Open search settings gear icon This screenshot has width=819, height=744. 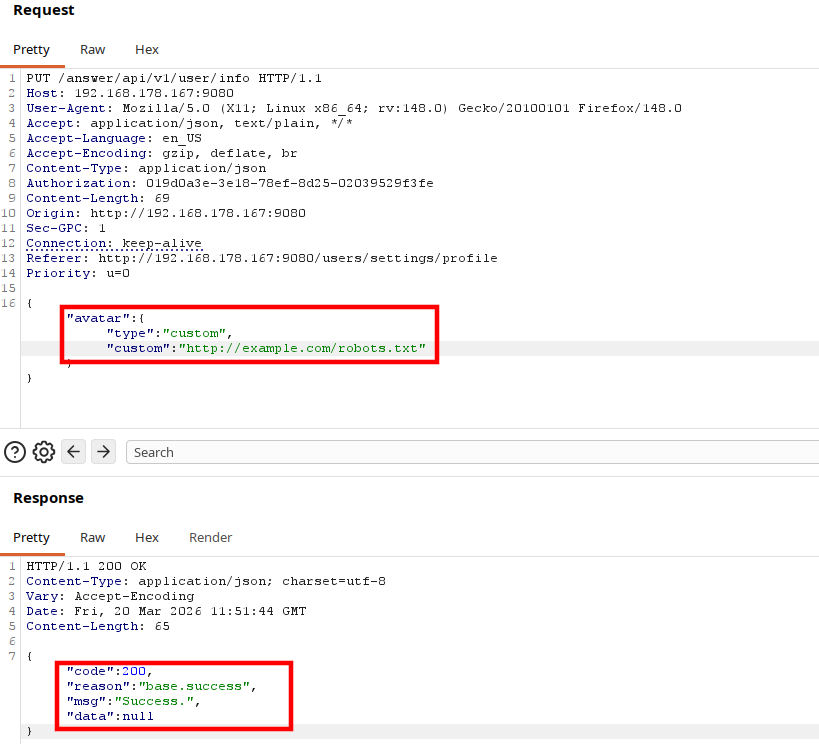pos(44,452)
